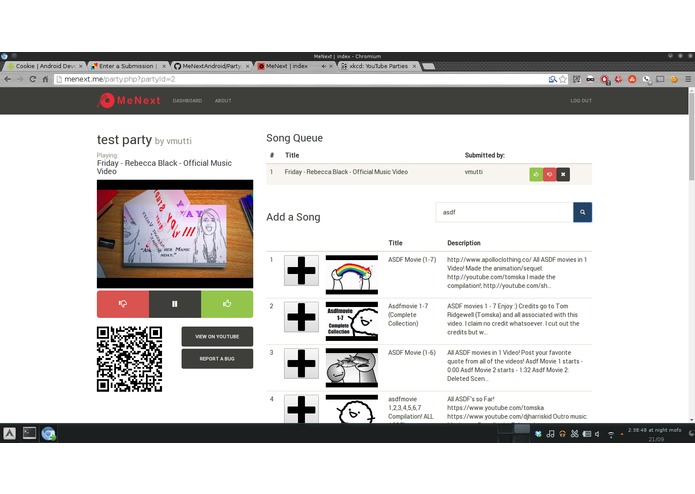Switch to Enter a Submission browser tab
The width and height of the screenshot is (695, 494).
click(127, 66)
